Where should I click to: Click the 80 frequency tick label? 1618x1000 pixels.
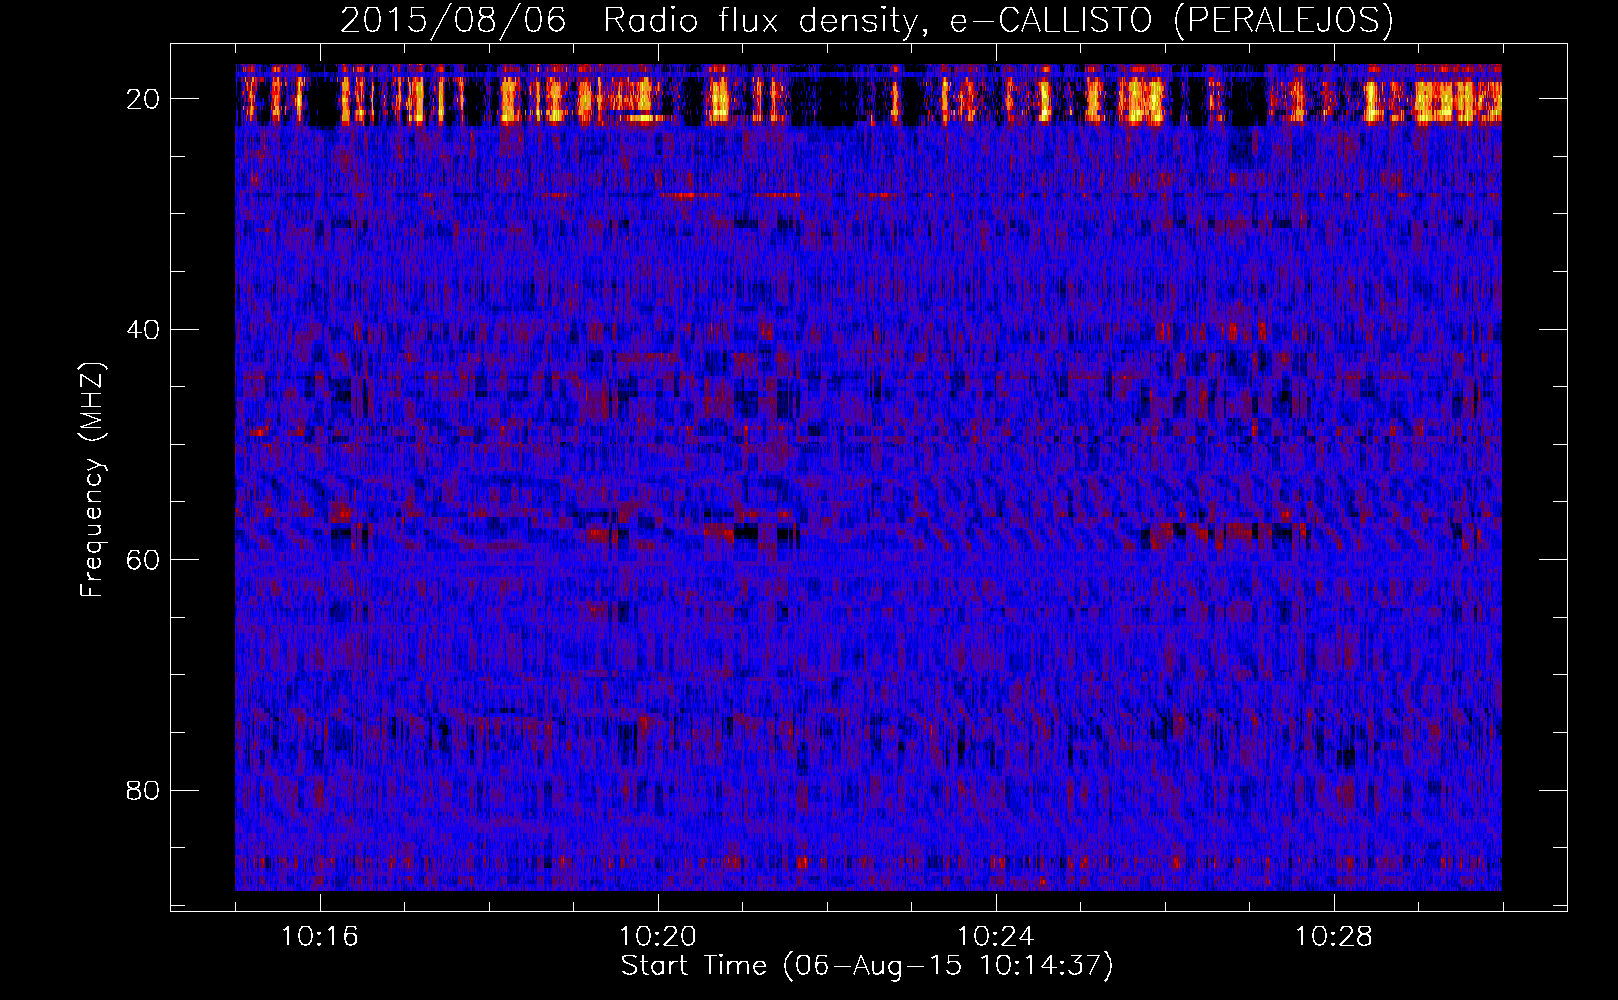point(144,790)
